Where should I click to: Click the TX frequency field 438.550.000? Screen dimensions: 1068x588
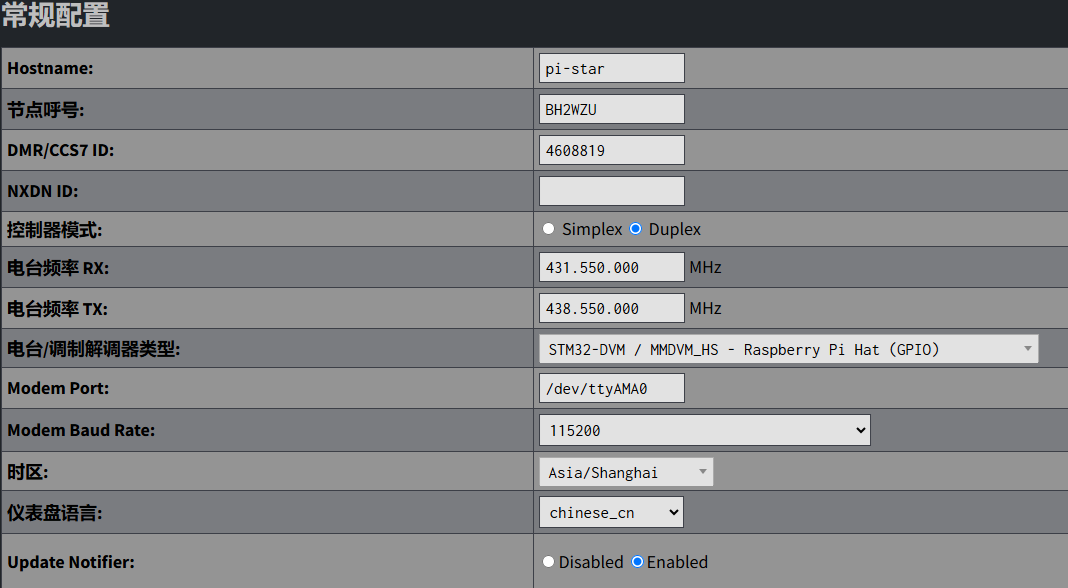tap(611, 308)
